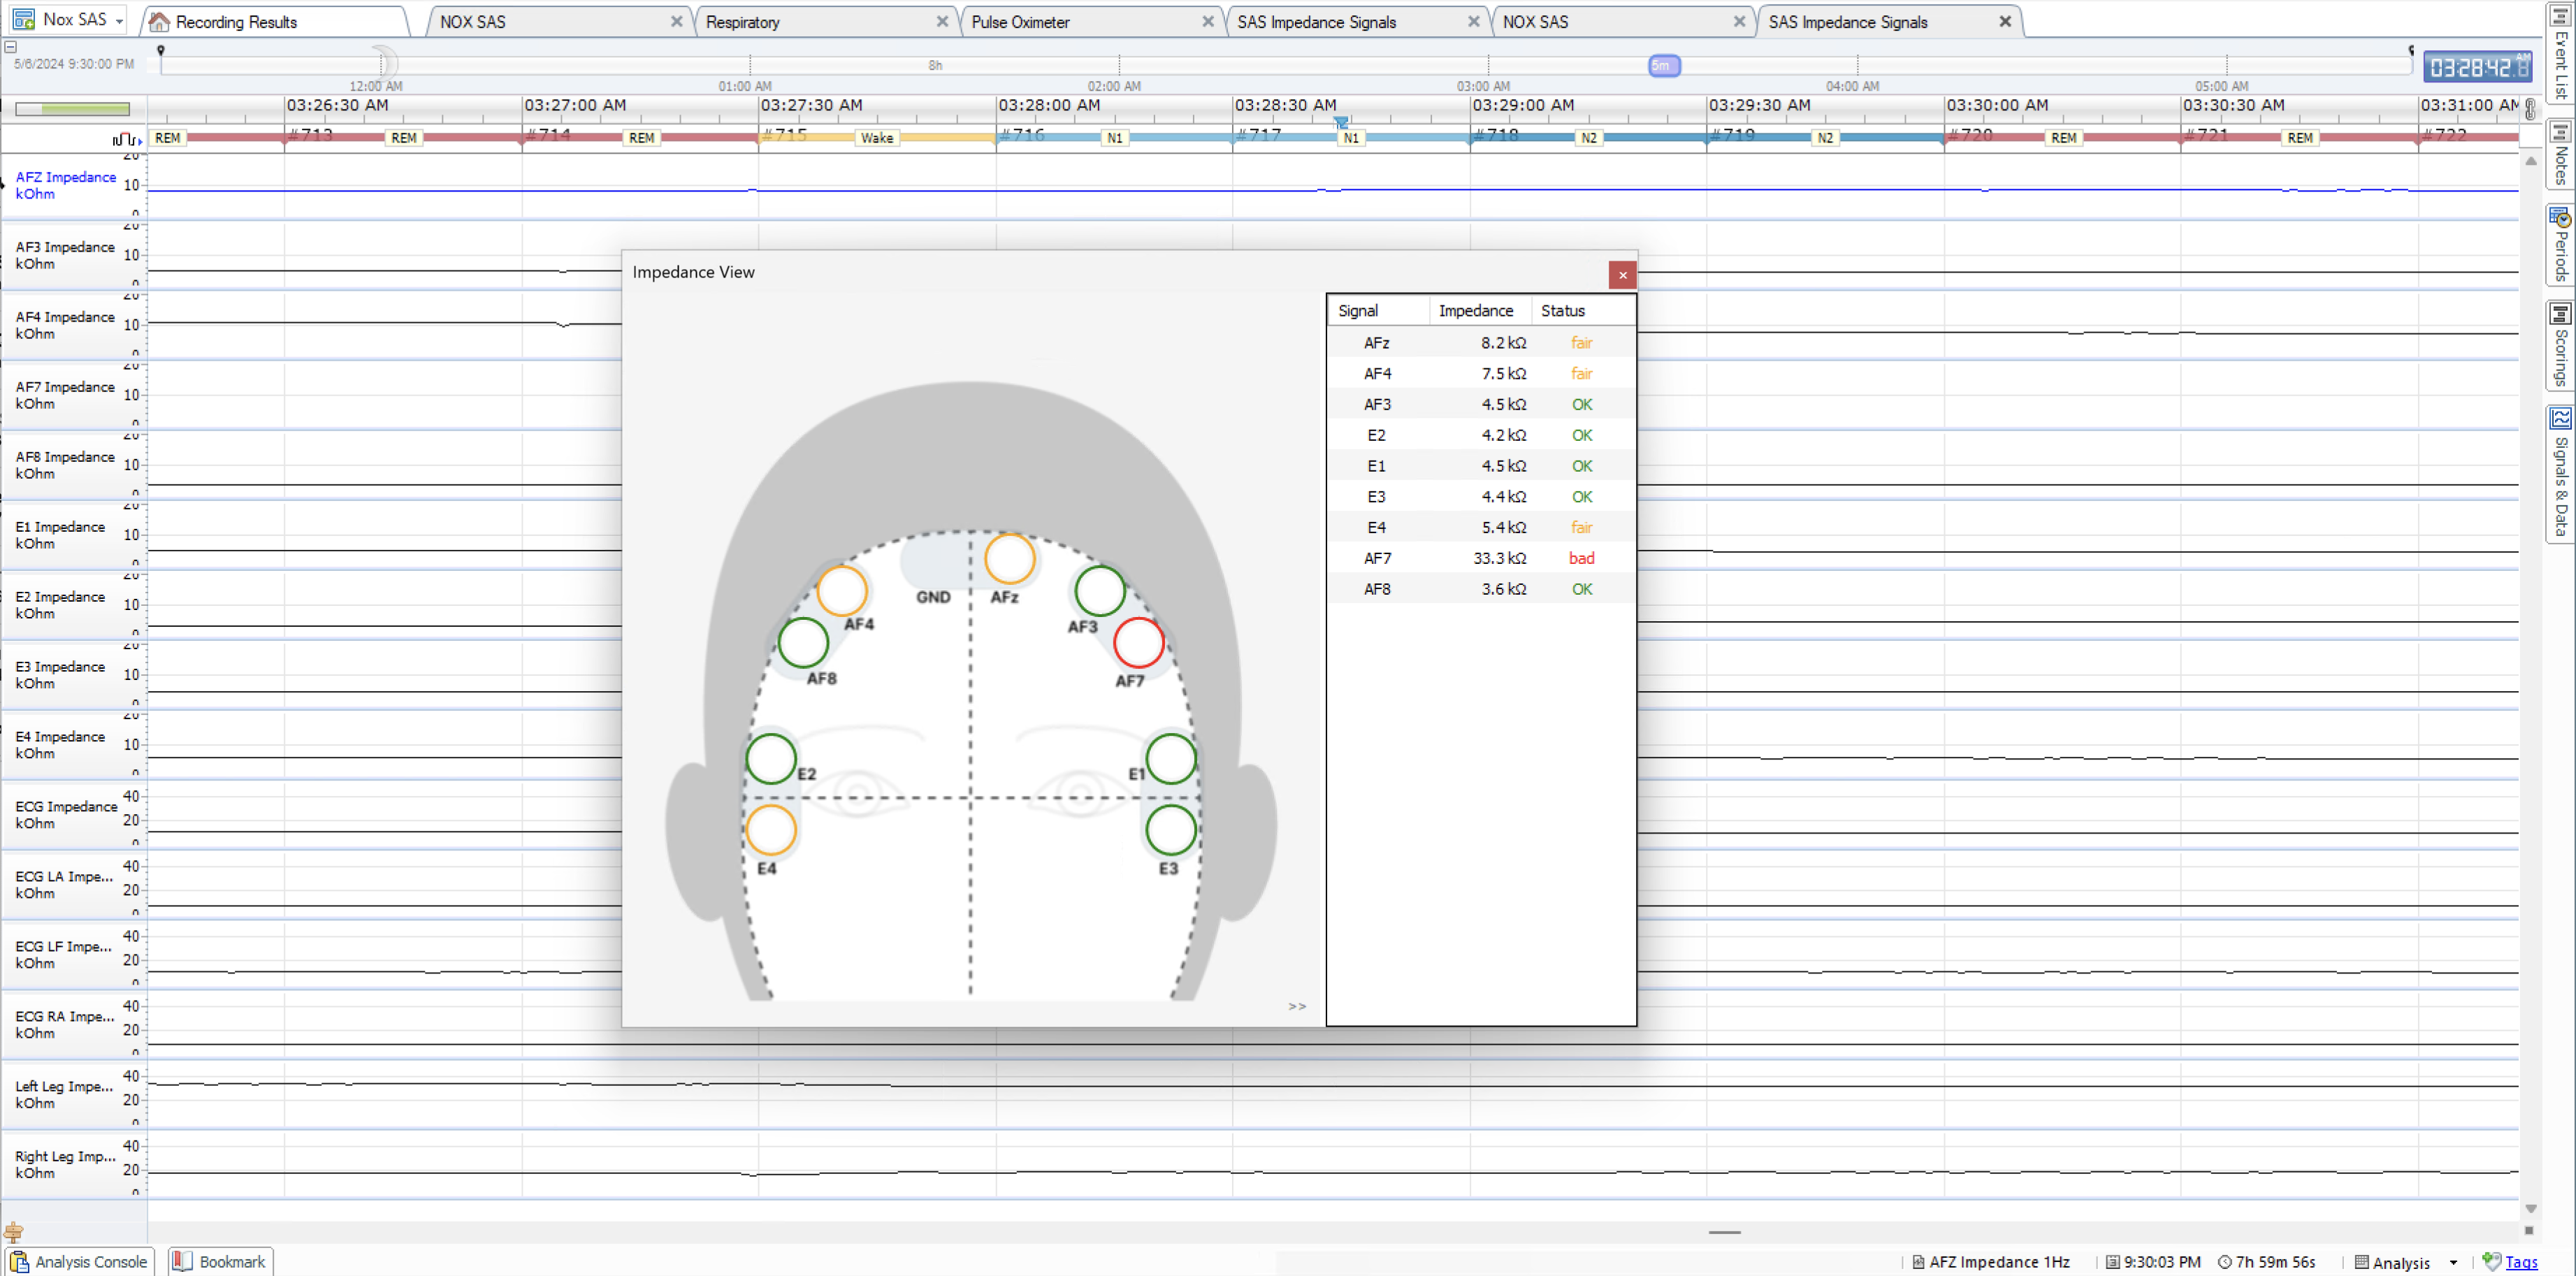Sort the table by the Impedance column header
2576x1276 pixels.
(x=1480, y=311)
